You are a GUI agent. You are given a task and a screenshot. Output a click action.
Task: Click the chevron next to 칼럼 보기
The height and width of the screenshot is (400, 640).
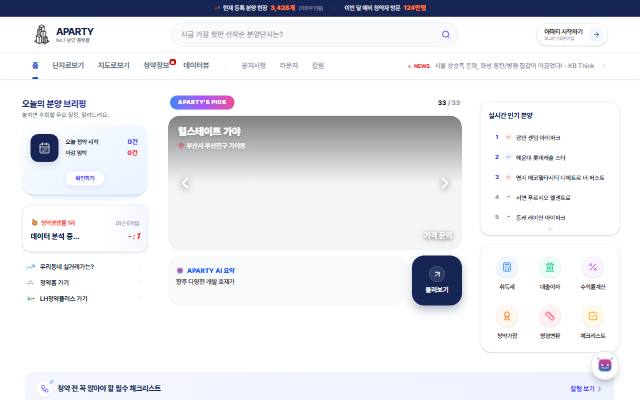click(599, 389)
